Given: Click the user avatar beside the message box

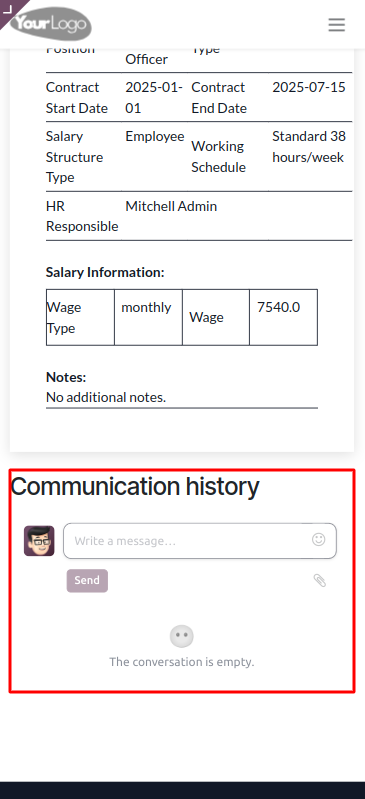Looking at the screenshot, I should click(39, 541).
